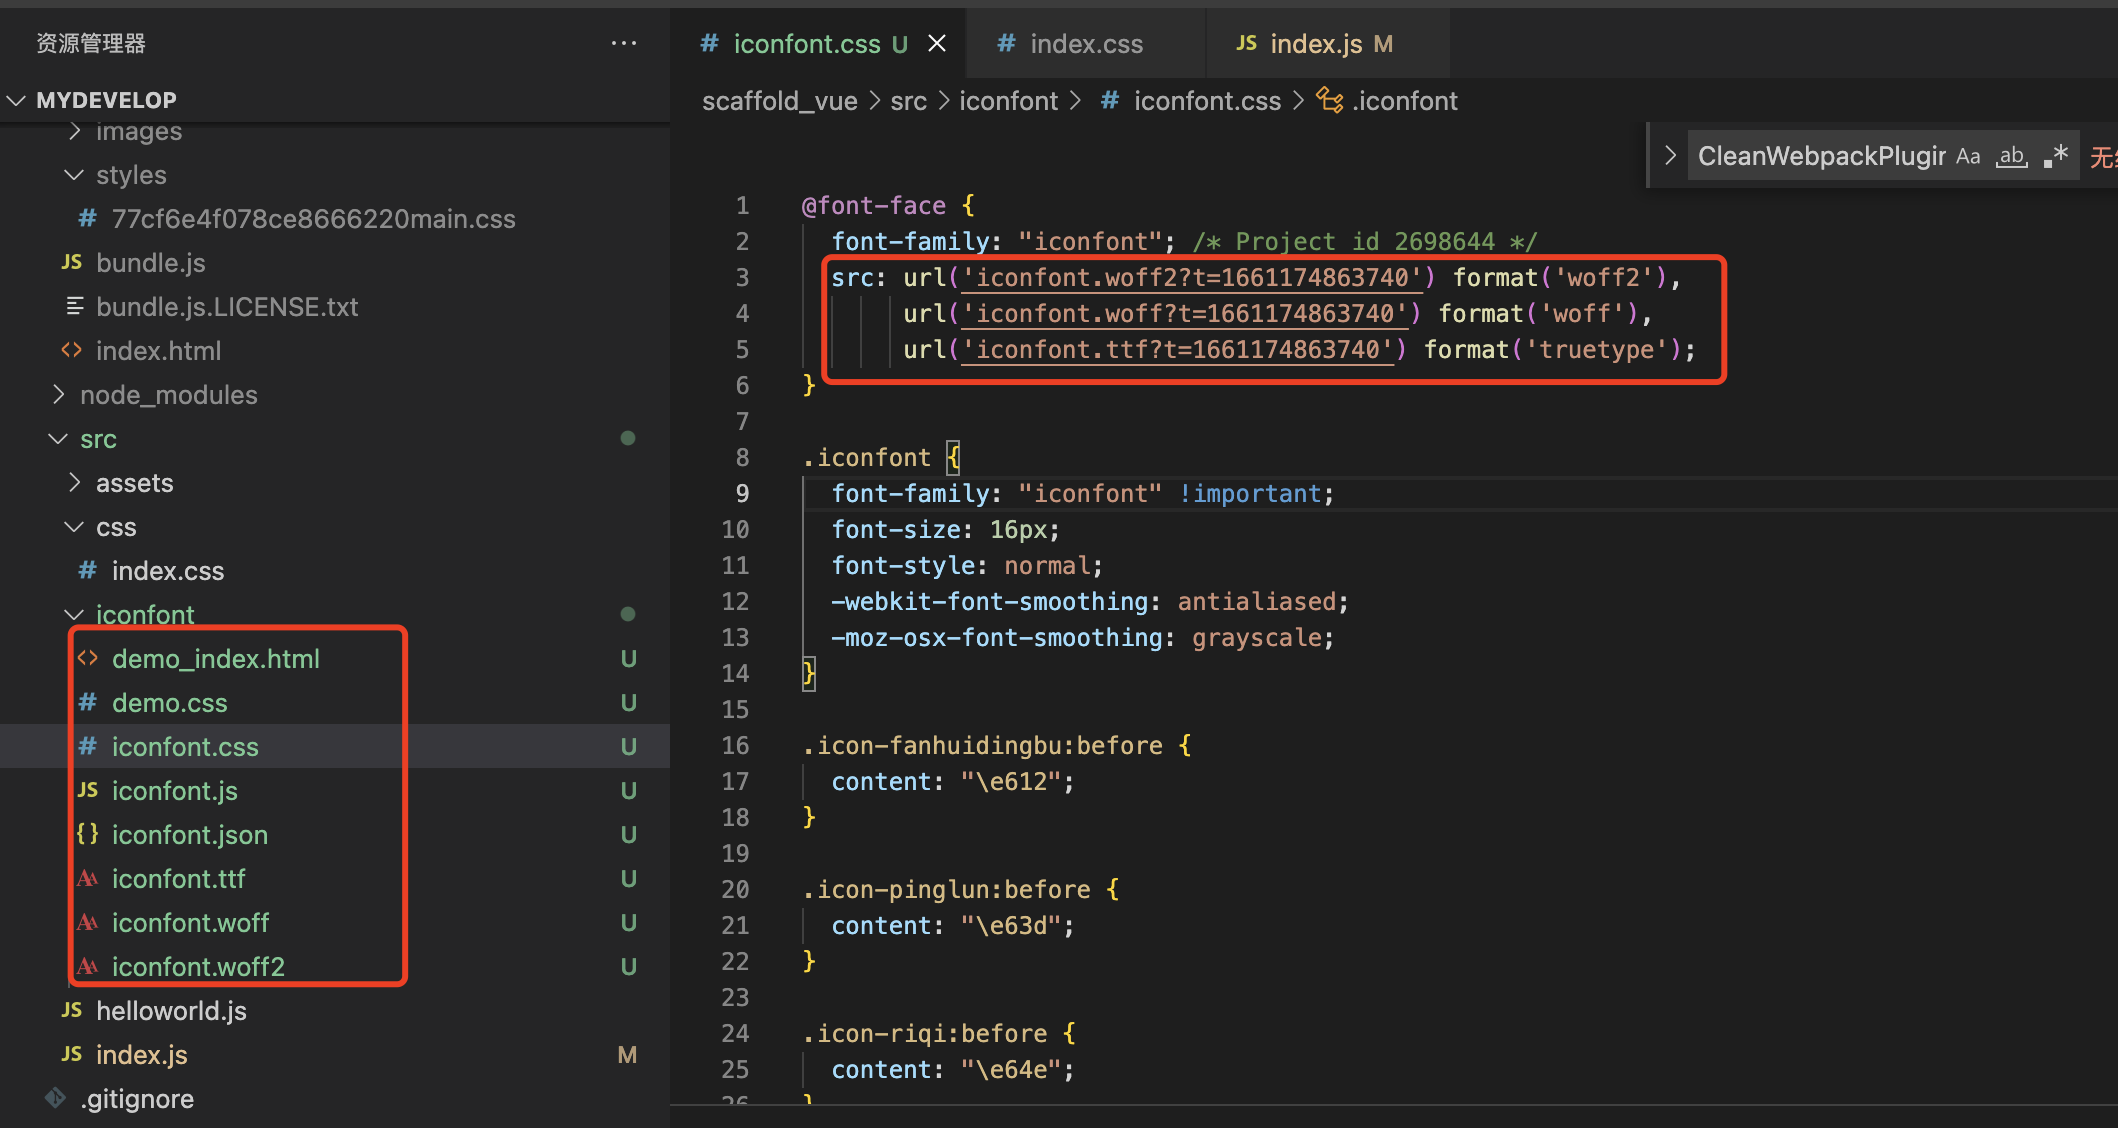The width and height of the screenshot is (2118, 1128).
Task: Open demo_index.html file icon
Action: (x=88, y=658)
